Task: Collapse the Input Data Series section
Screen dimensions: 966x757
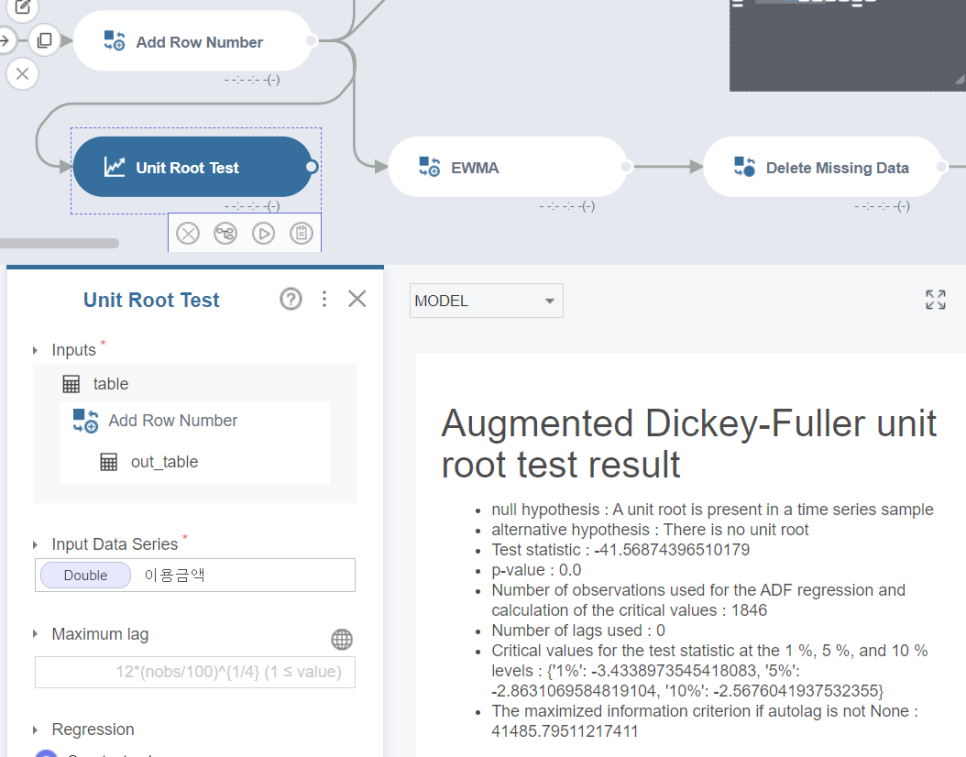Action: tap(35, 545)
